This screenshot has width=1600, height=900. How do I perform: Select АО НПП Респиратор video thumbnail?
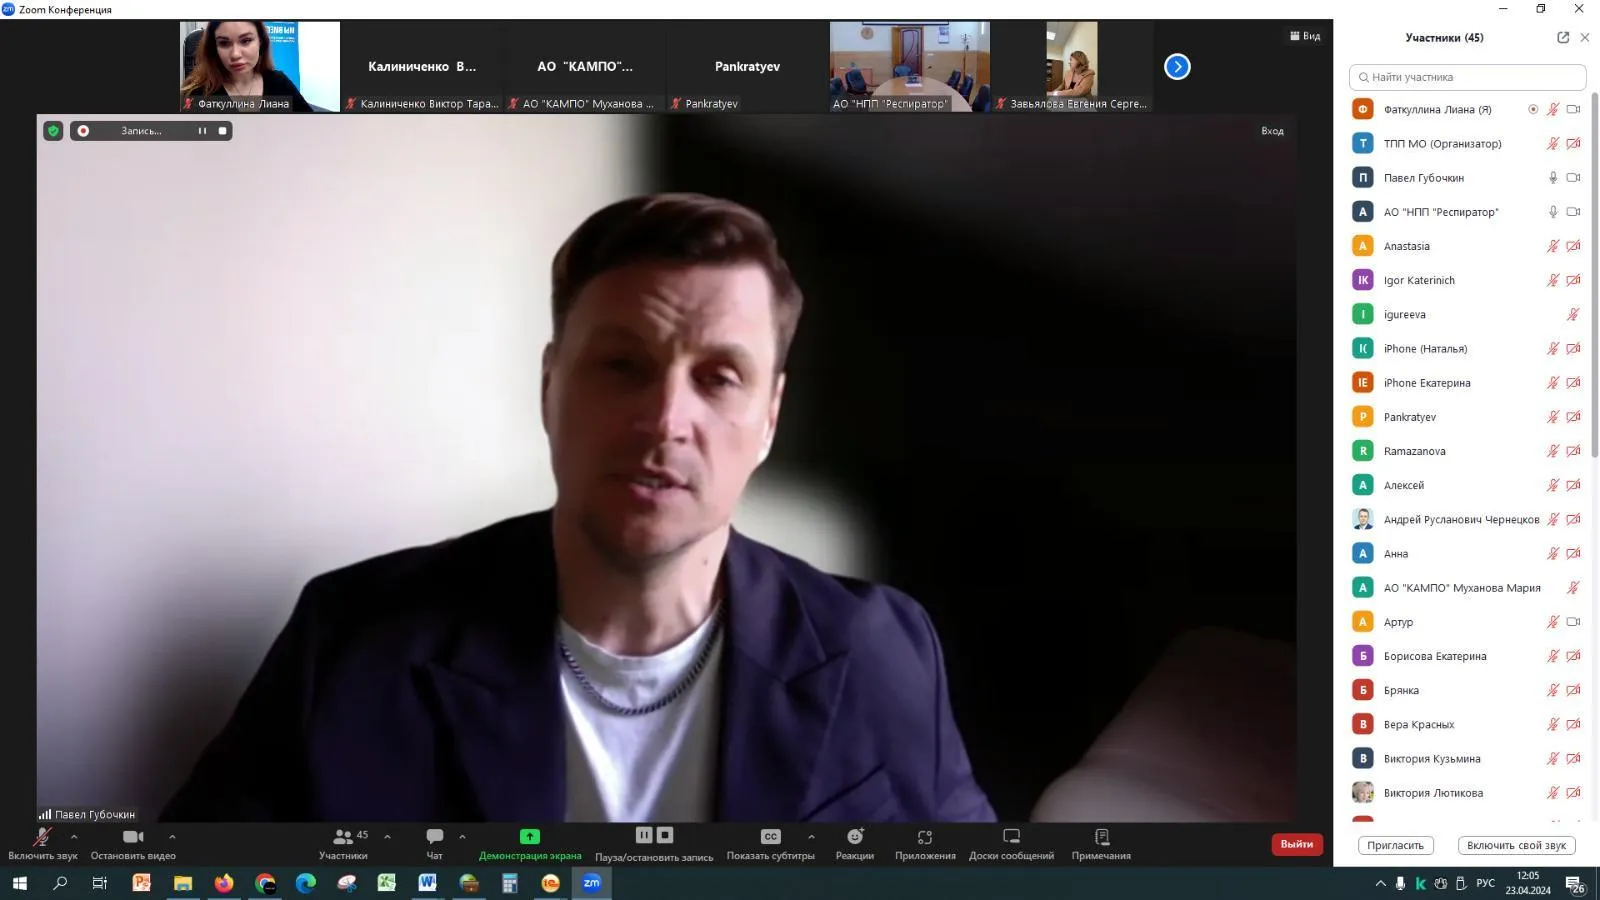point(910,66)
